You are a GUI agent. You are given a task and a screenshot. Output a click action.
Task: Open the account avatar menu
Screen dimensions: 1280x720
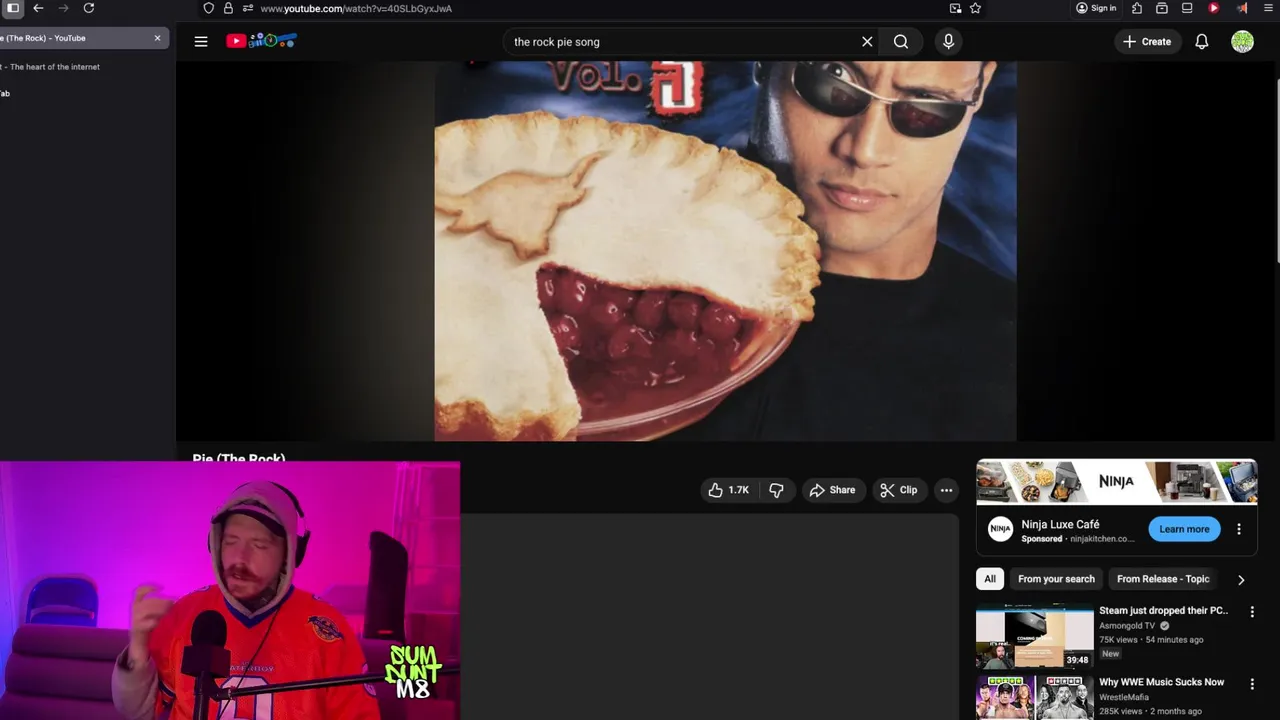click(x=1242, y=42)
